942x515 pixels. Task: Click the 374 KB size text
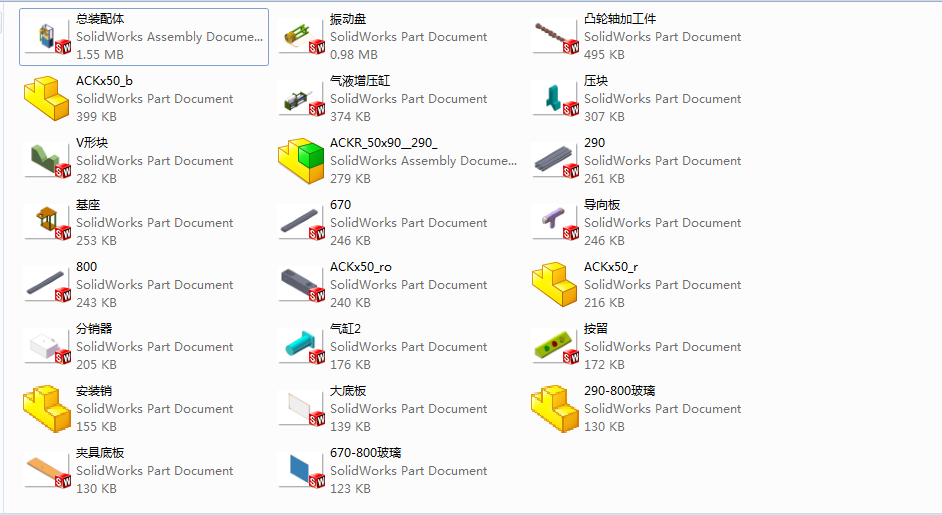(x=350, y=117)
